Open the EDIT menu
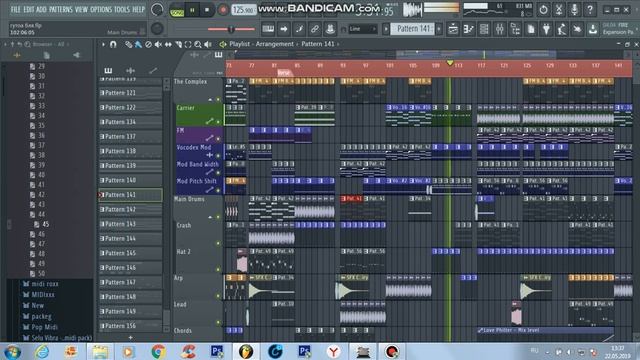Screen dimensions: 640x360 (29, 9)
